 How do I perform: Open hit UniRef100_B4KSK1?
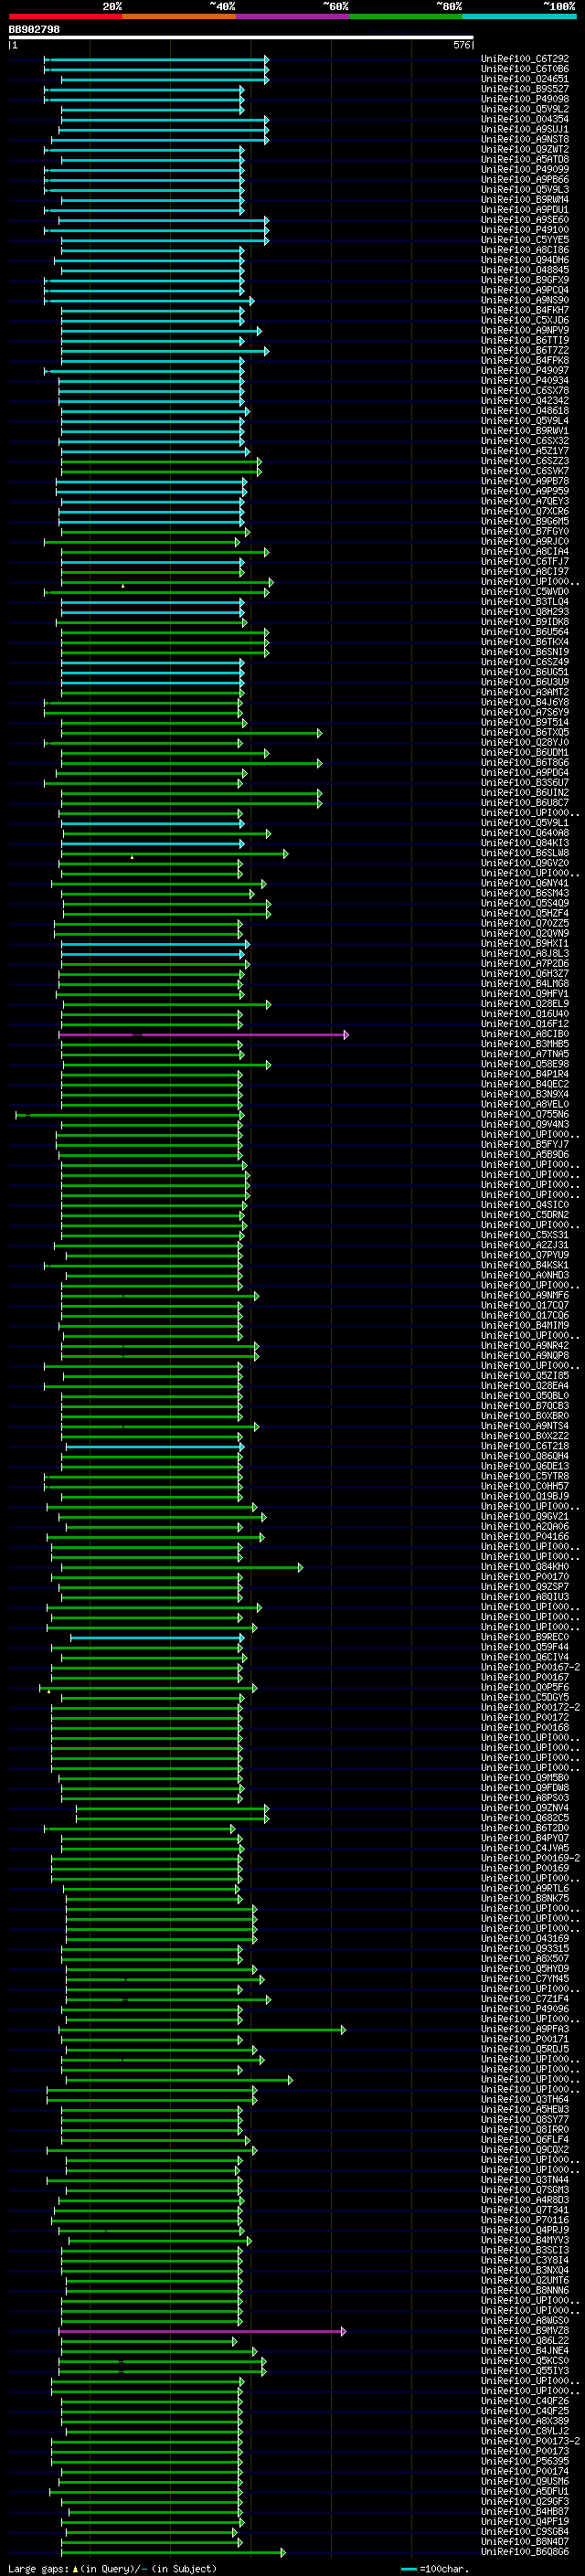525,1266
